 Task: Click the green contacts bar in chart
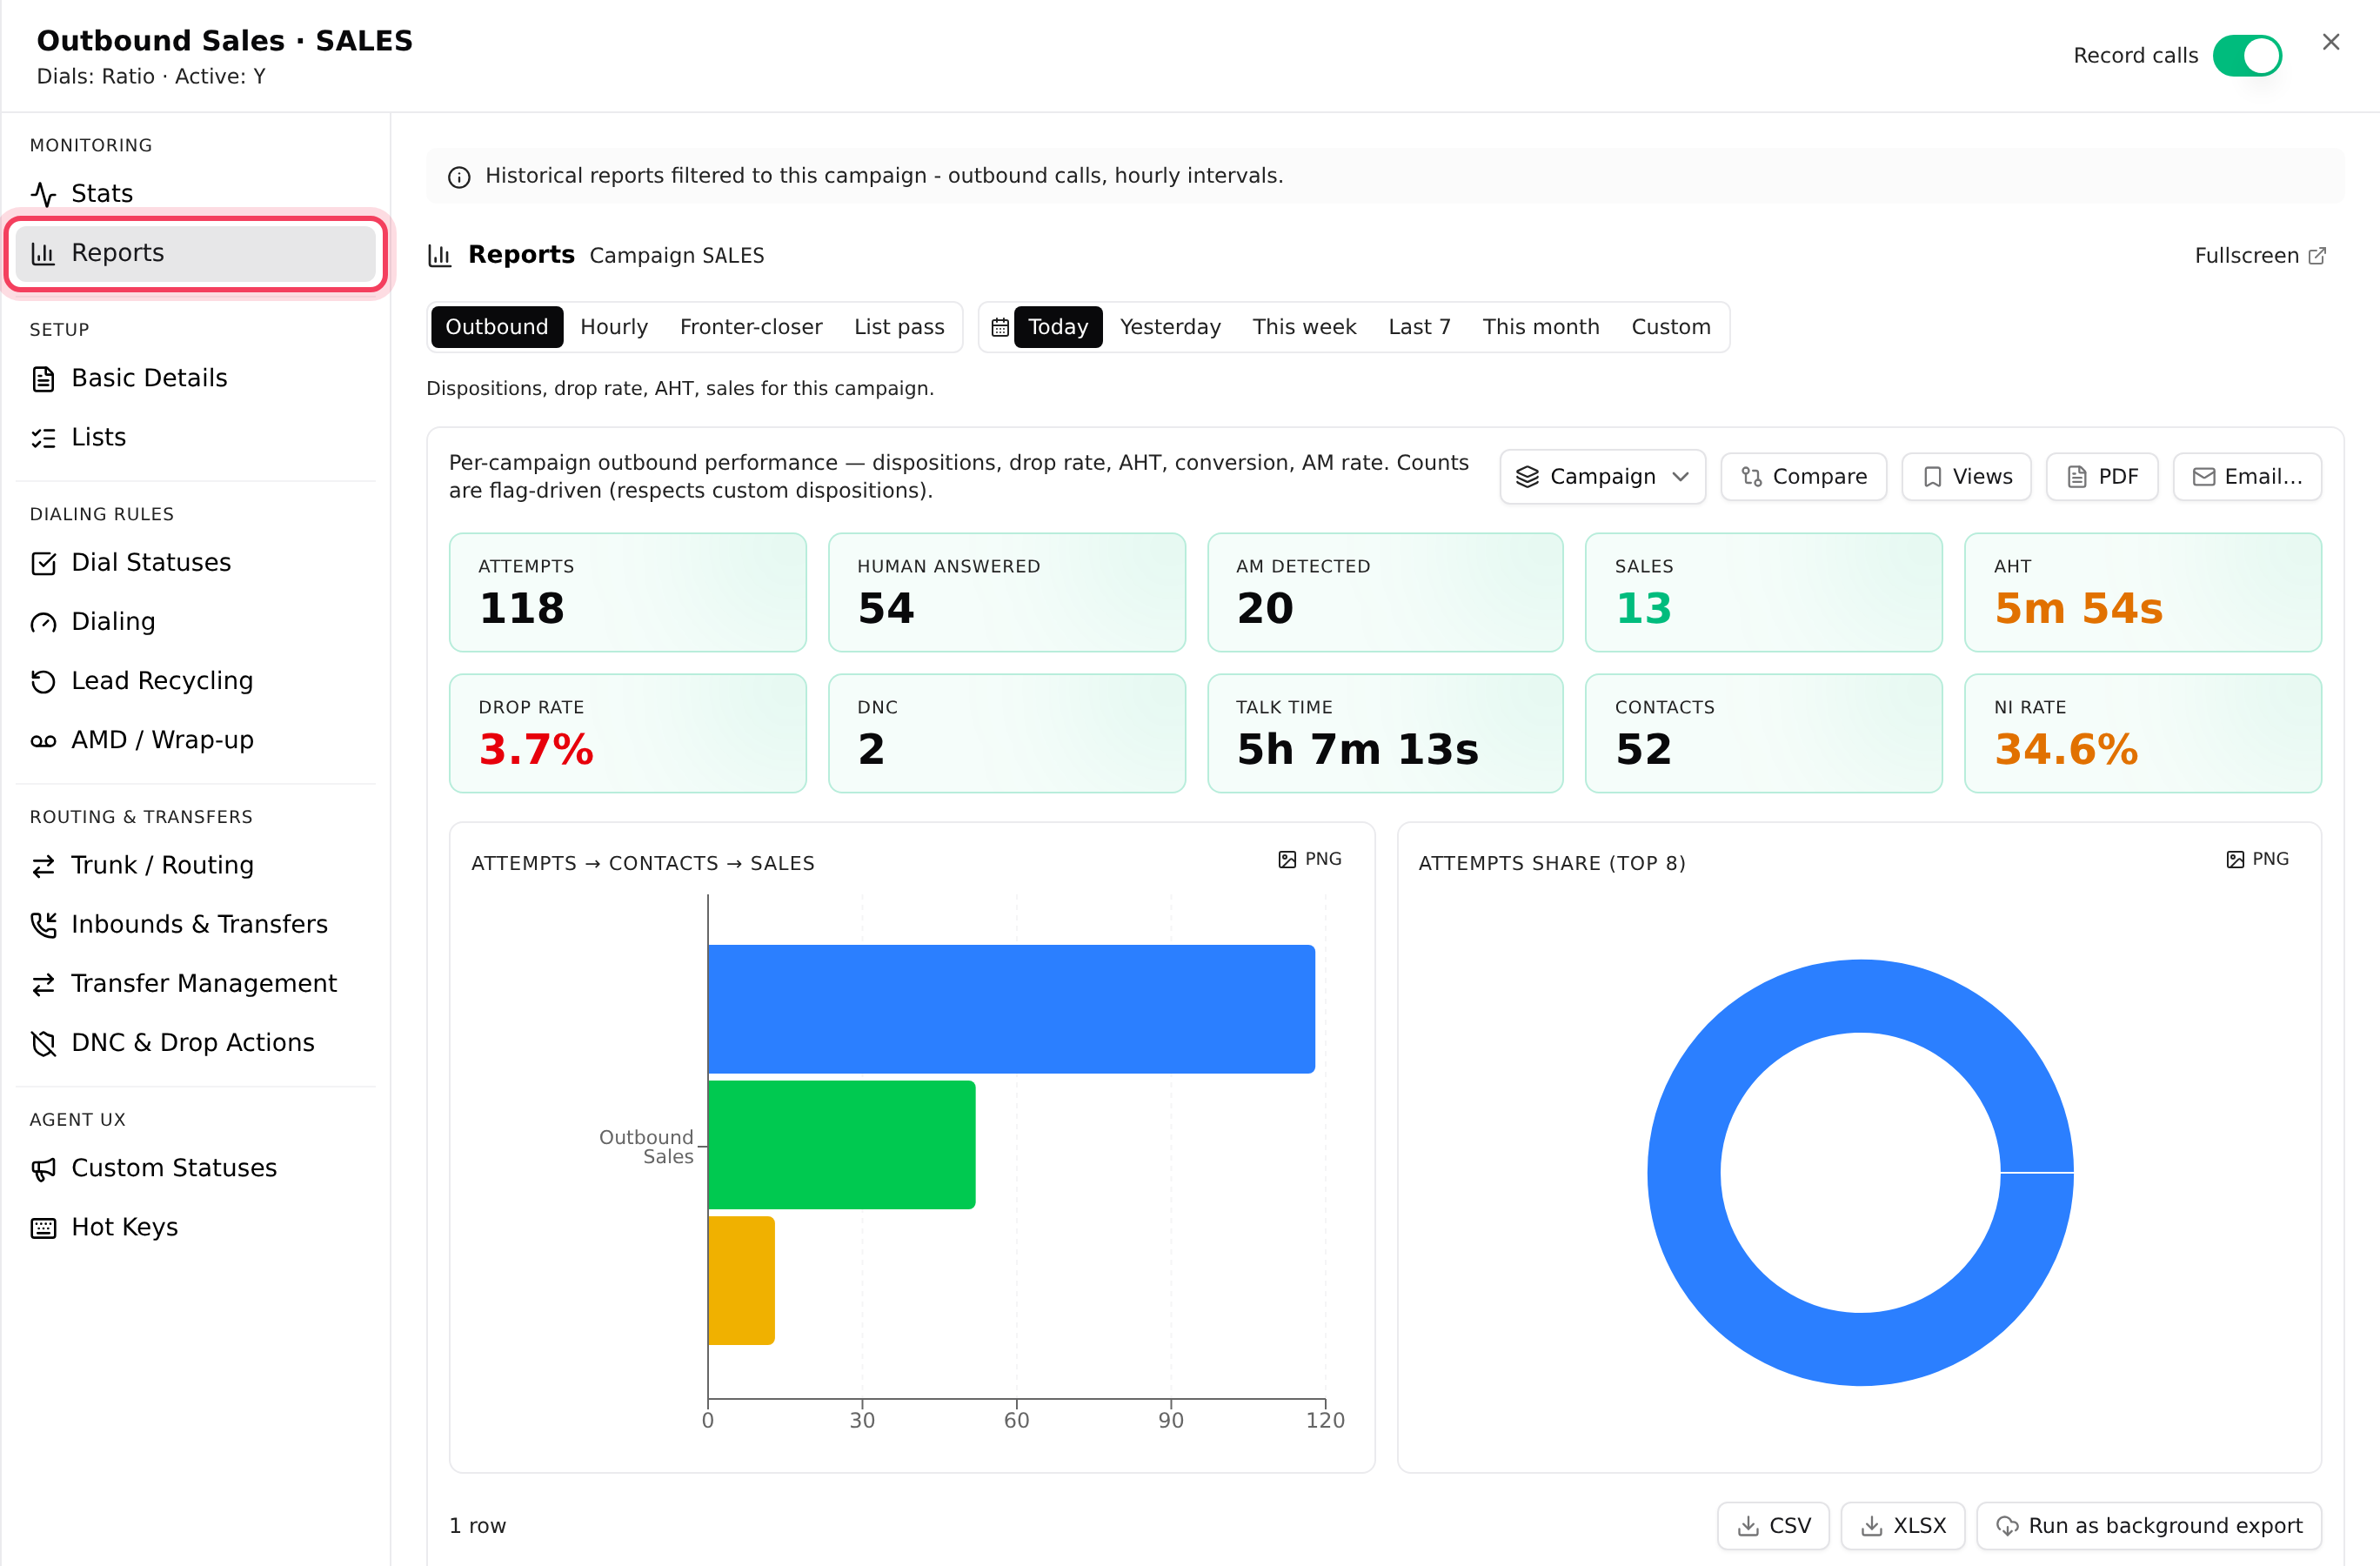coord(842,1145)
